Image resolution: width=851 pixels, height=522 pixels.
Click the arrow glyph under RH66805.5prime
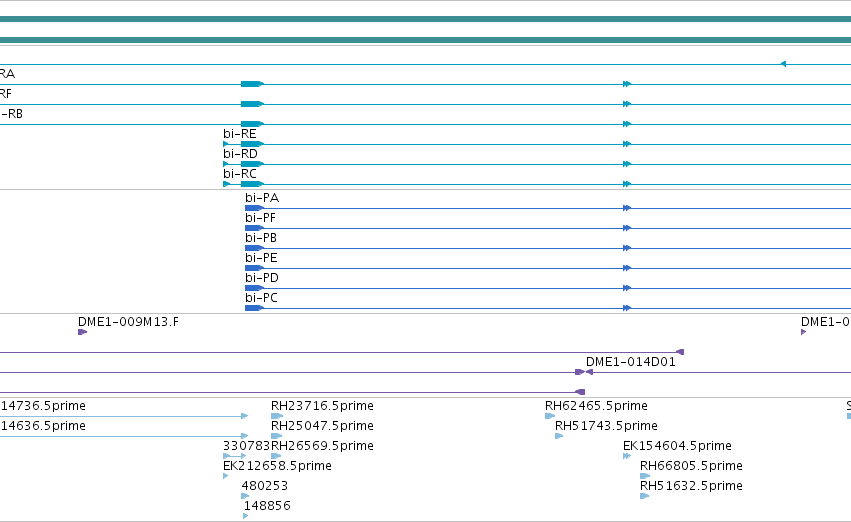[645, 476]
